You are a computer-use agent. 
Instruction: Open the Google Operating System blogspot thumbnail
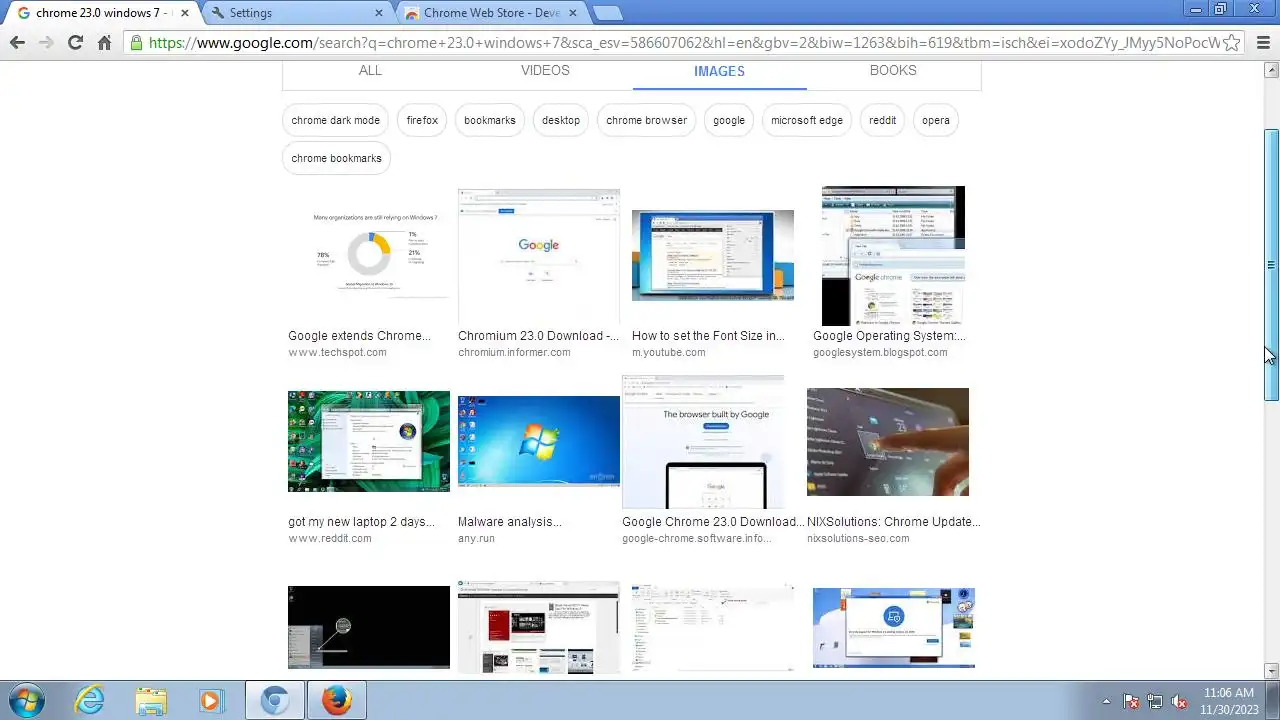coord(893,255)
